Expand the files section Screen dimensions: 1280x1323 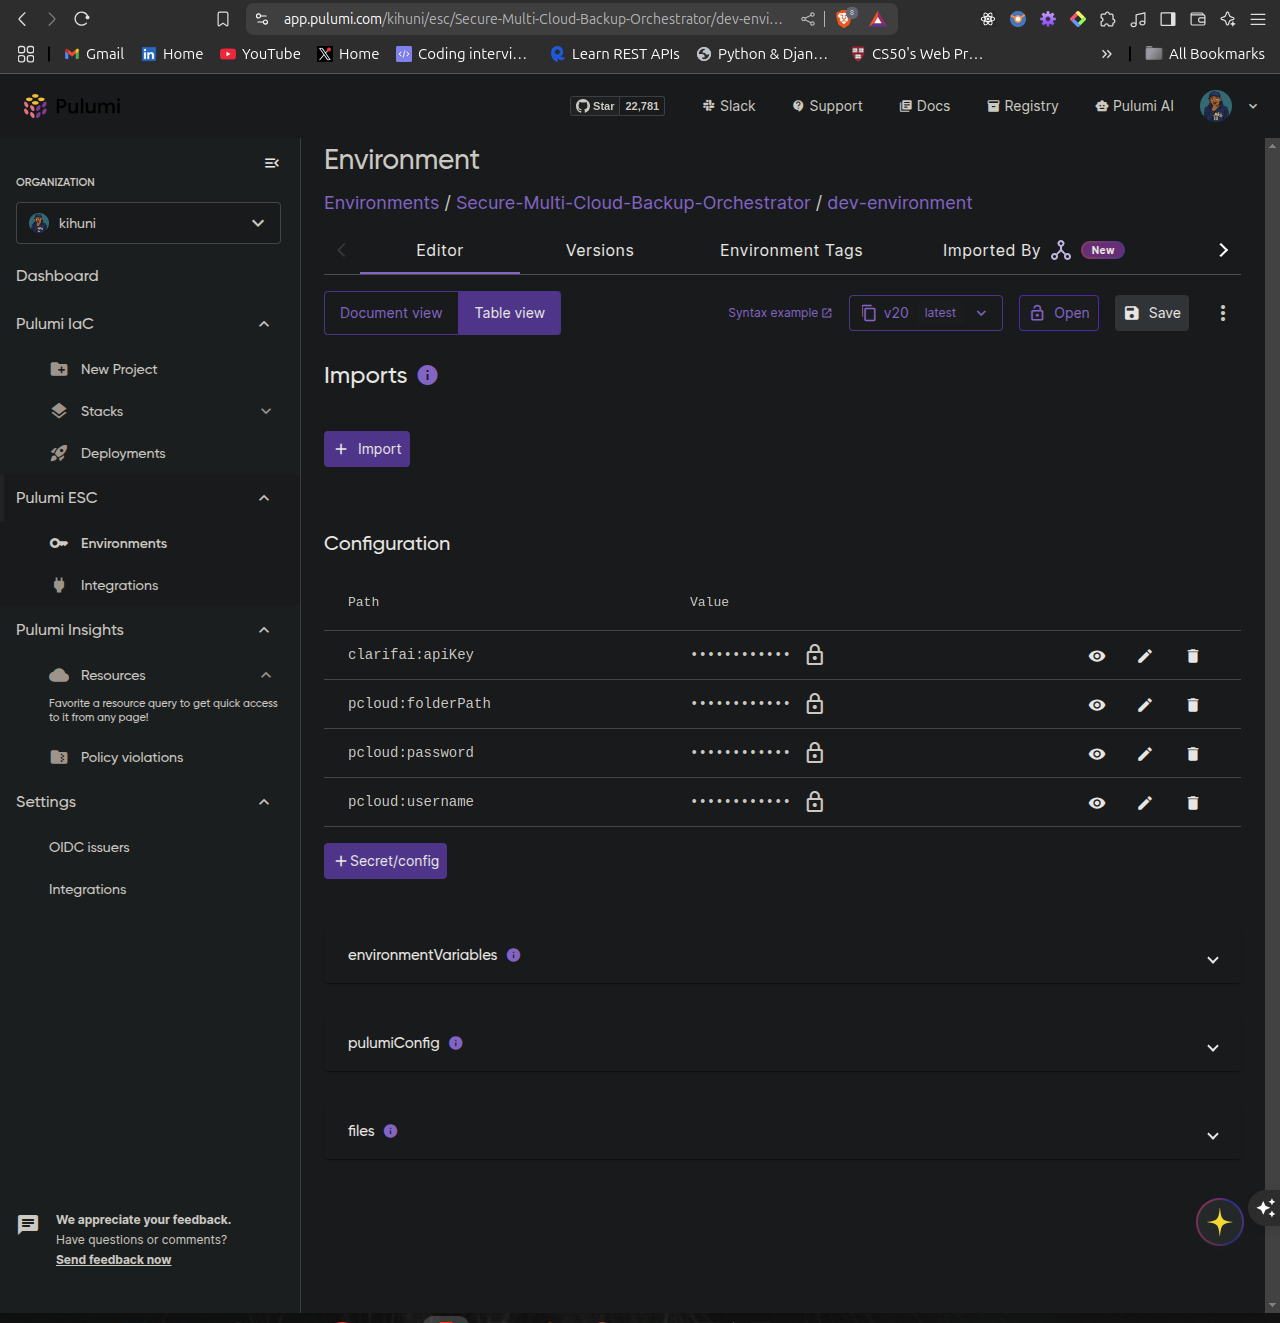[x=1213, y=1136]
